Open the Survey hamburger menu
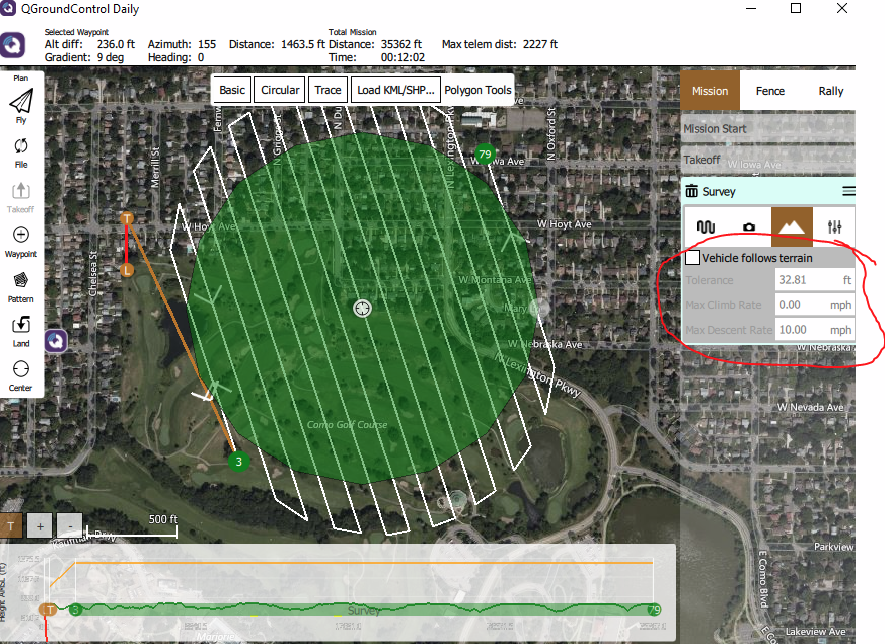 (848, 191)
